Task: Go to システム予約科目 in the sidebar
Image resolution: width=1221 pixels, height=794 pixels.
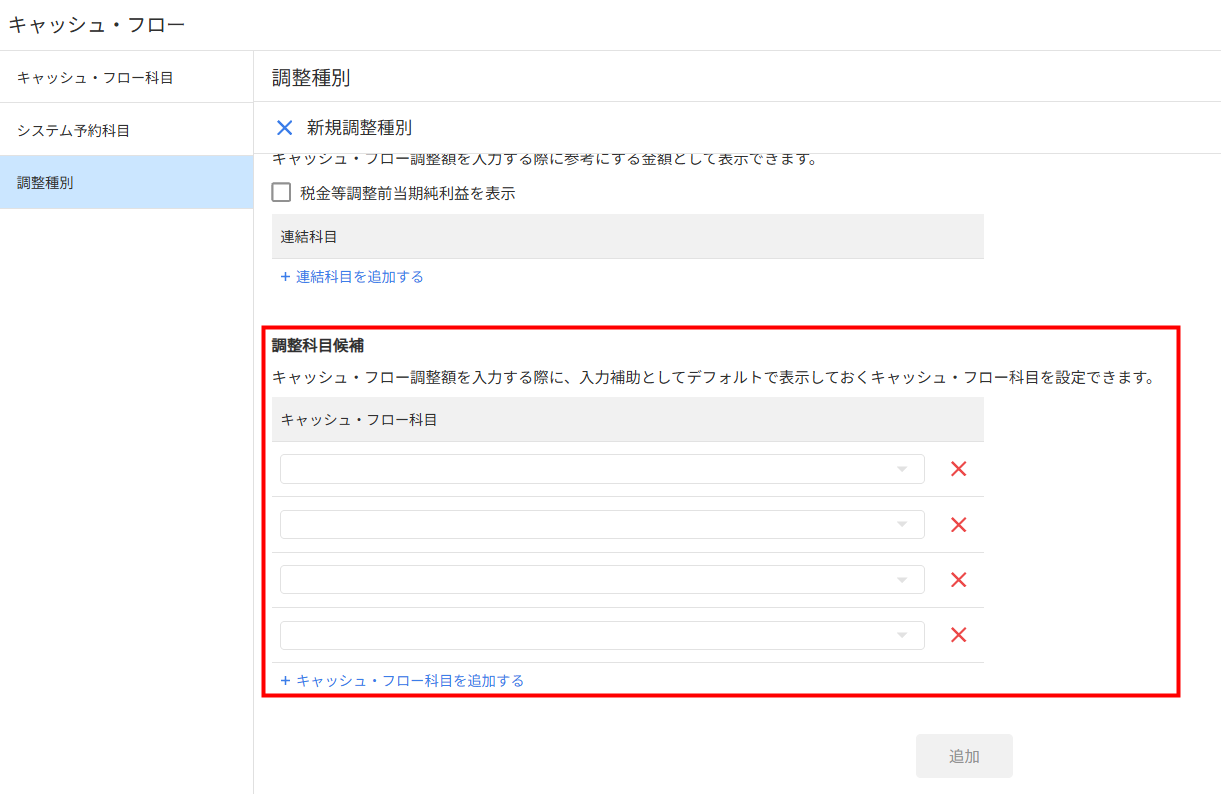Action: tap(73, 130)
